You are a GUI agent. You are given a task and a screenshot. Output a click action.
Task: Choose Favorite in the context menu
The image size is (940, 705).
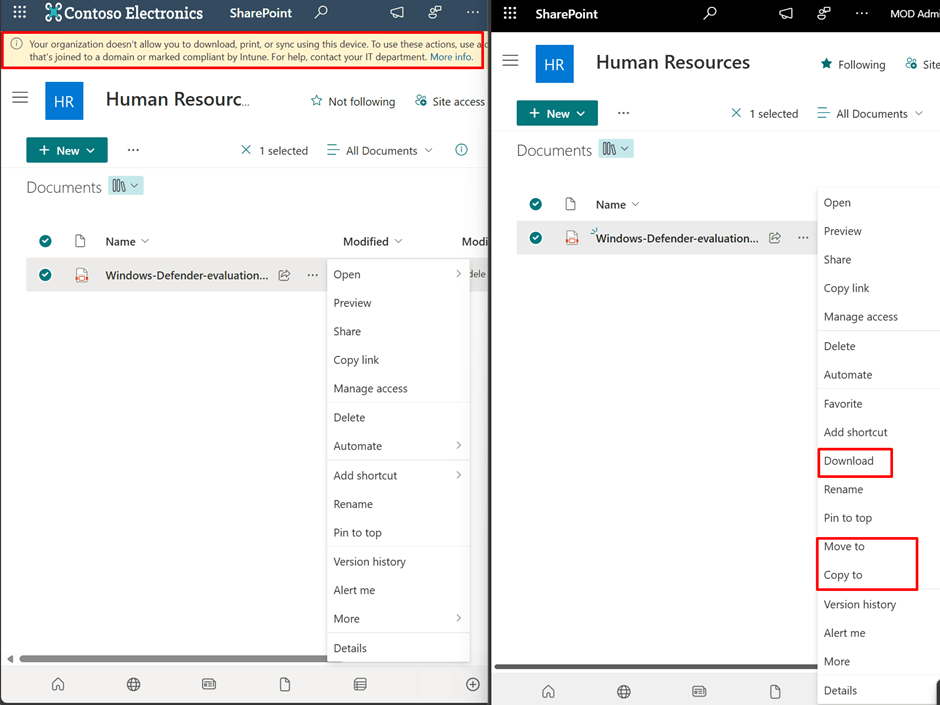843,404
